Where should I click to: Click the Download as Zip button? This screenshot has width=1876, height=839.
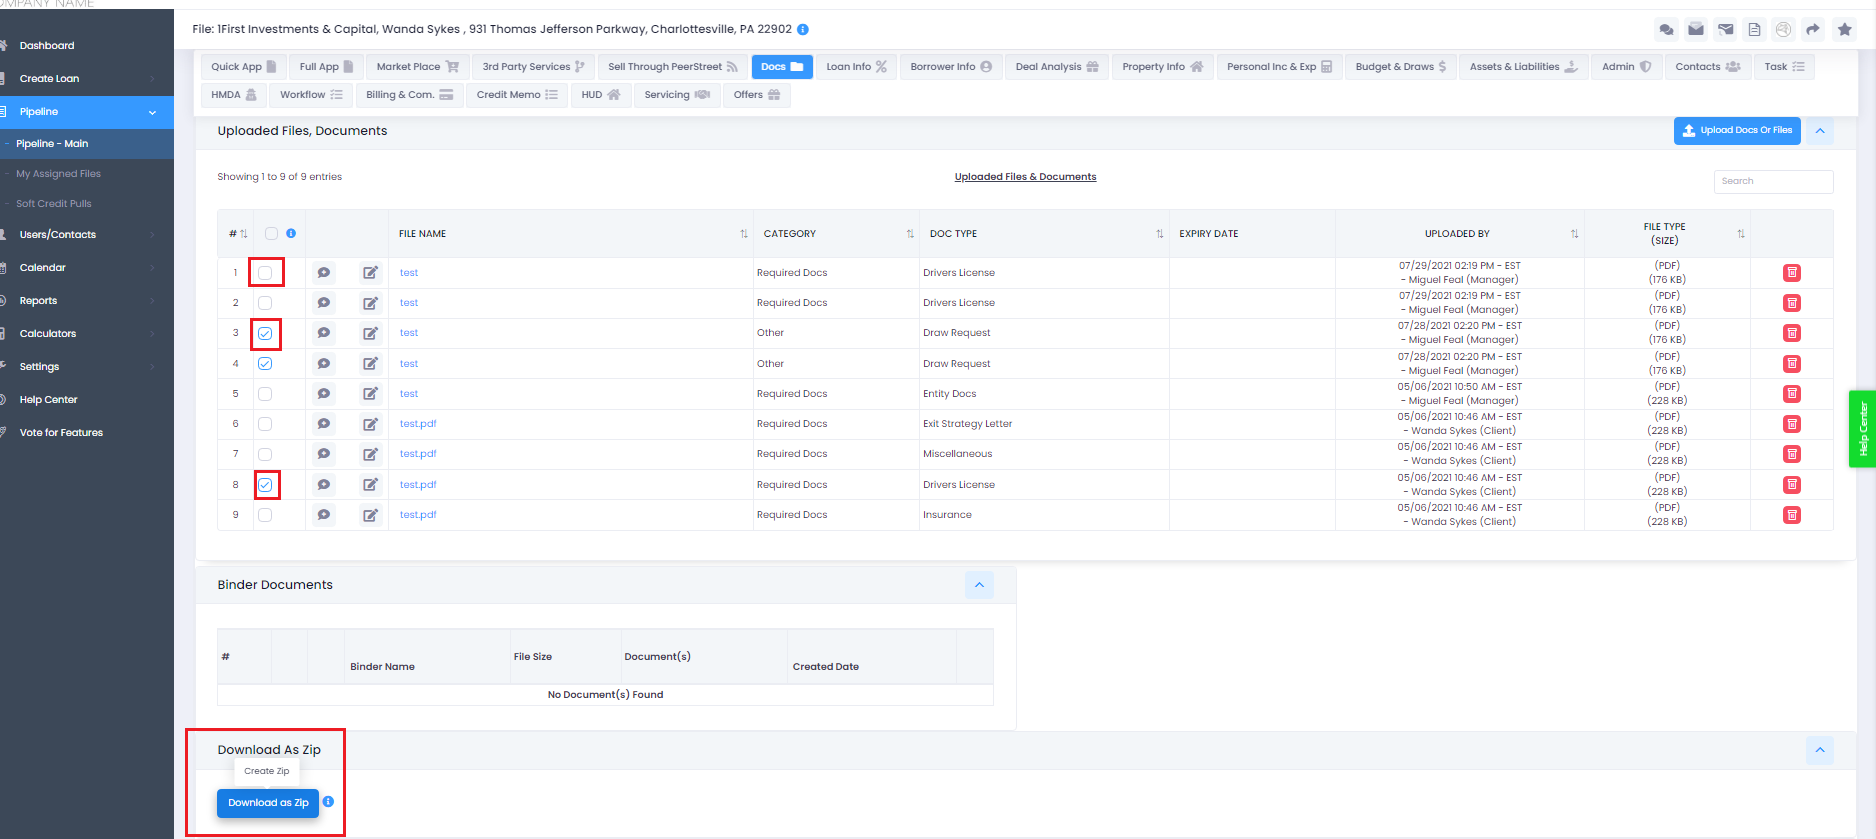[x=268, y=803]
